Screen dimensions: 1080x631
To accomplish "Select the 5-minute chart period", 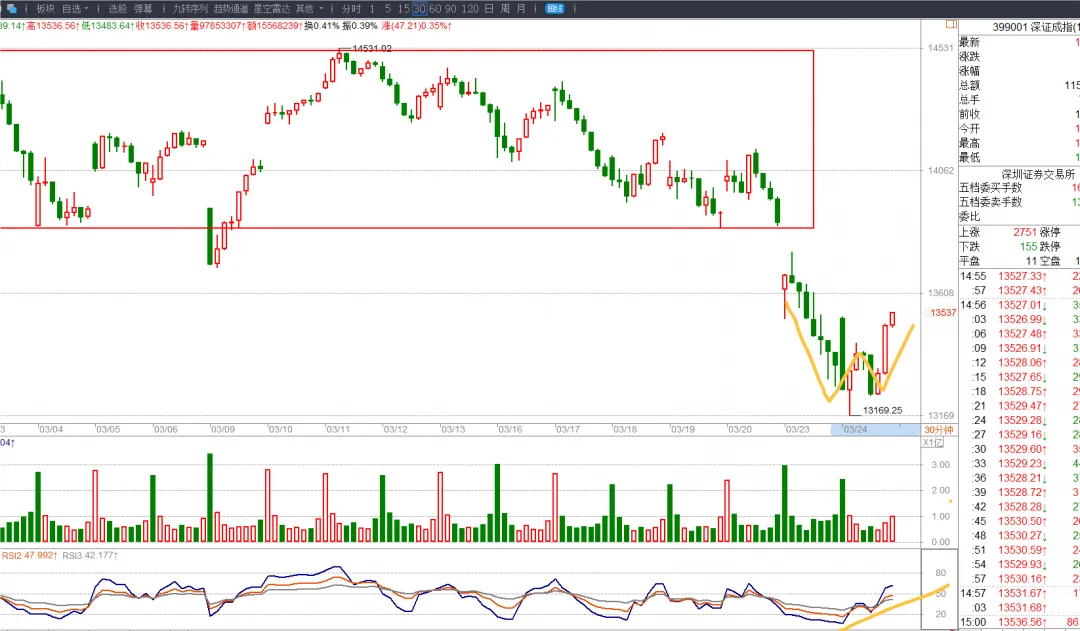I will pos(388,8).
